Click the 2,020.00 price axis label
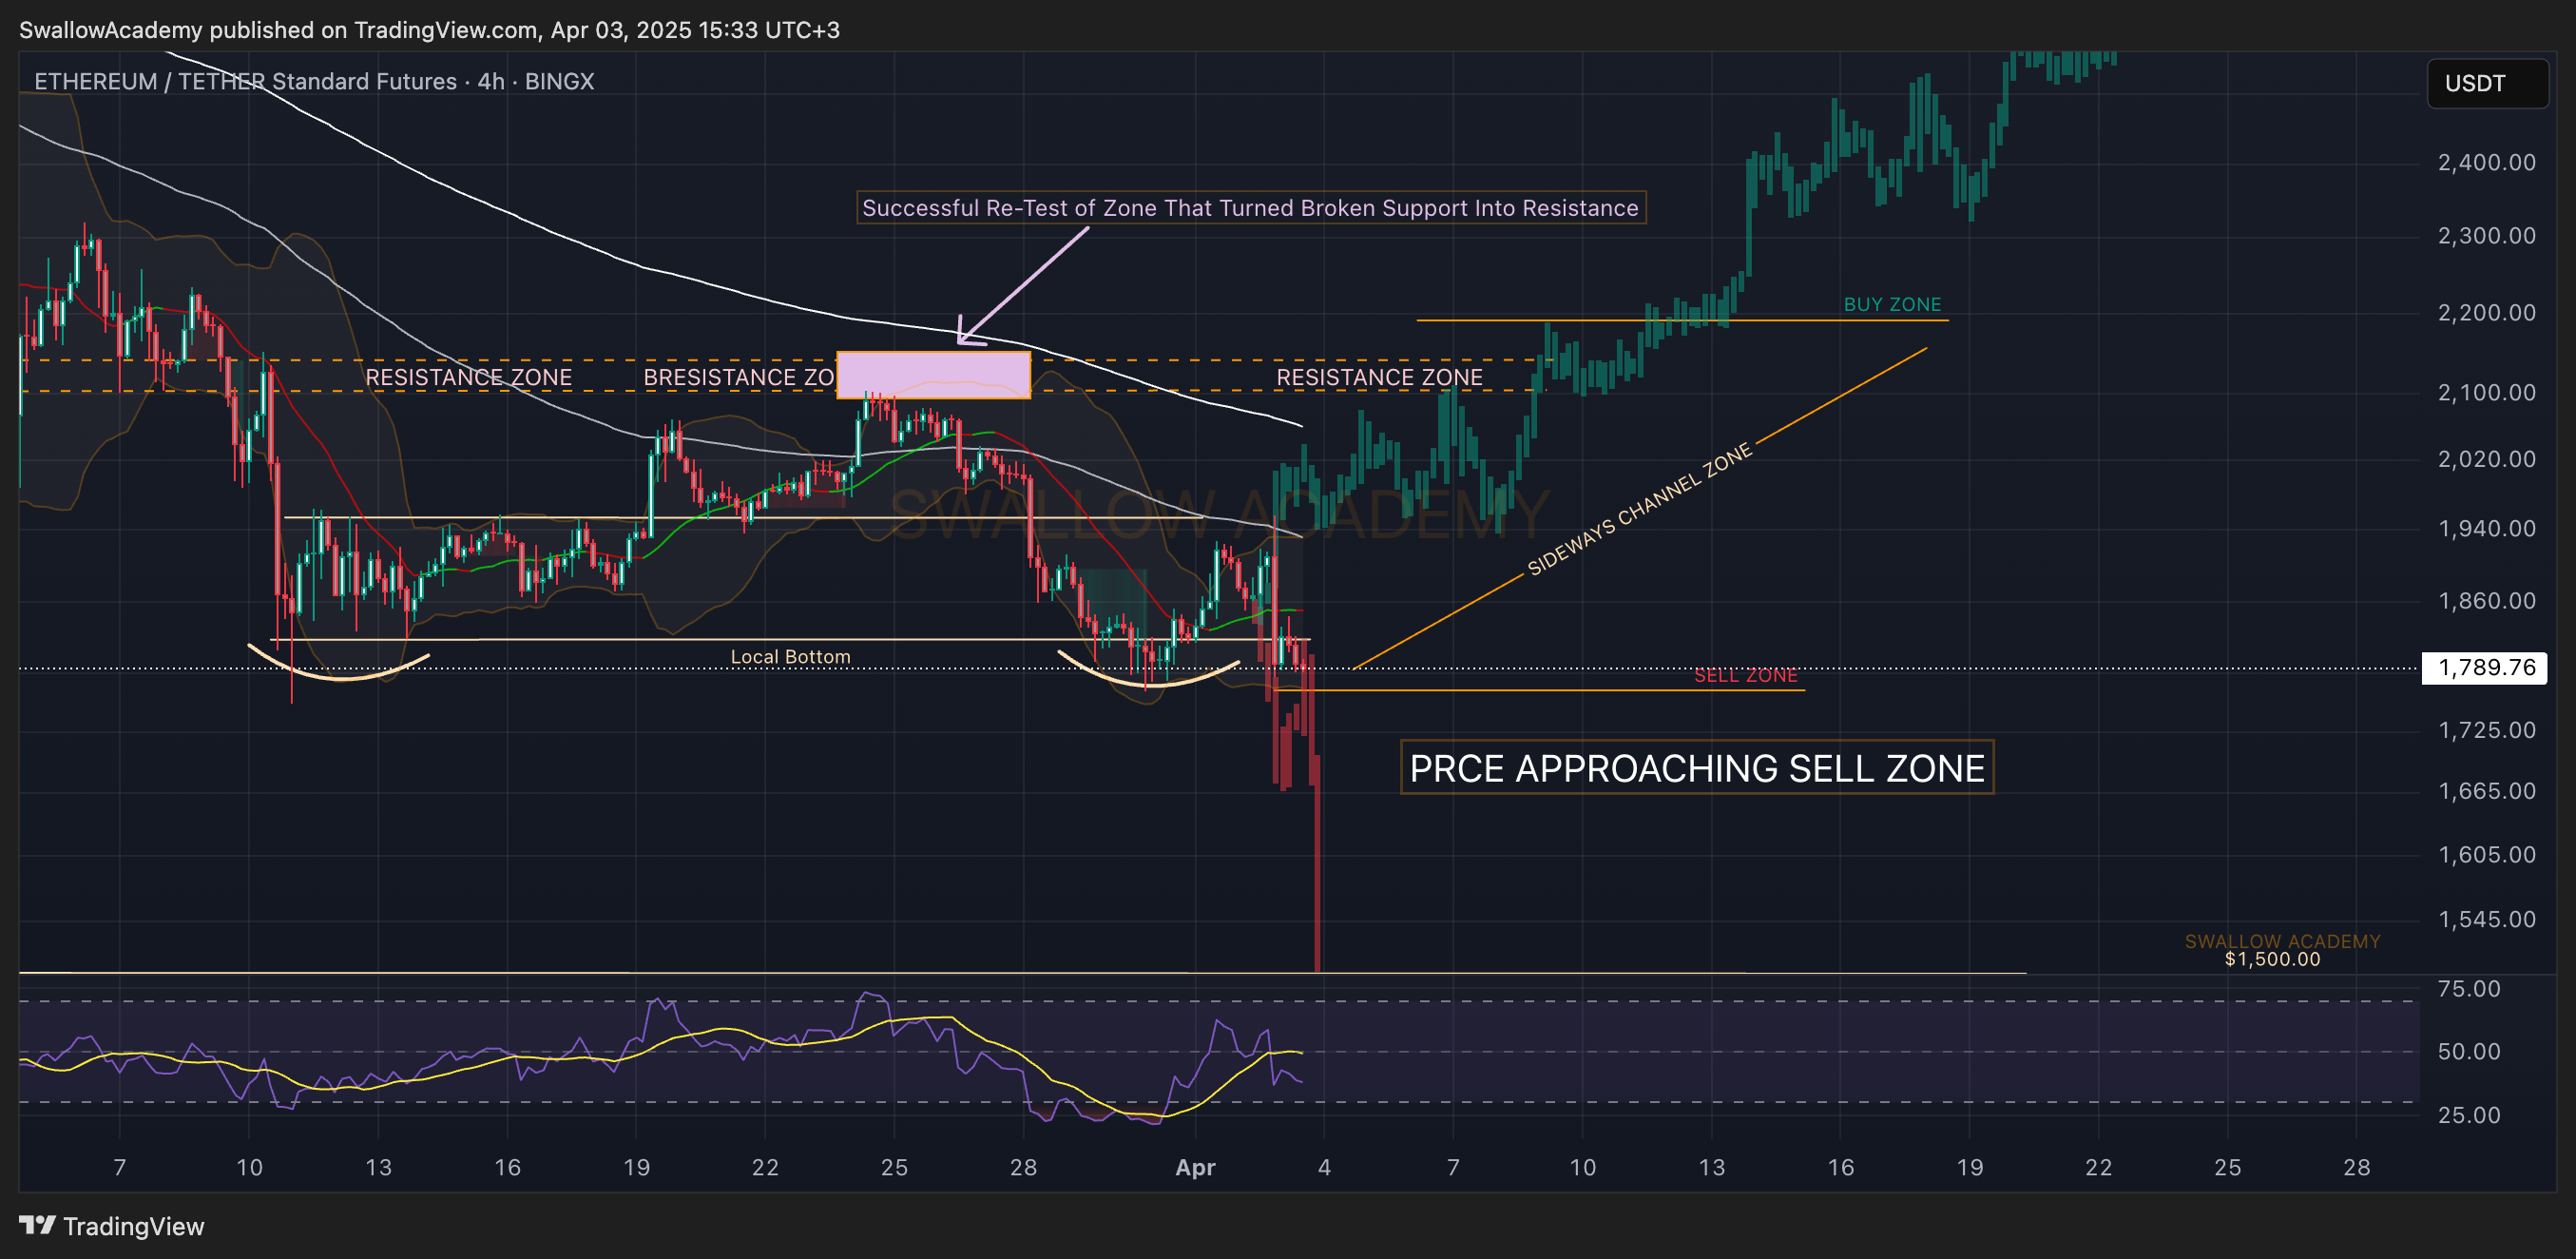 (x=2486, y=459)
